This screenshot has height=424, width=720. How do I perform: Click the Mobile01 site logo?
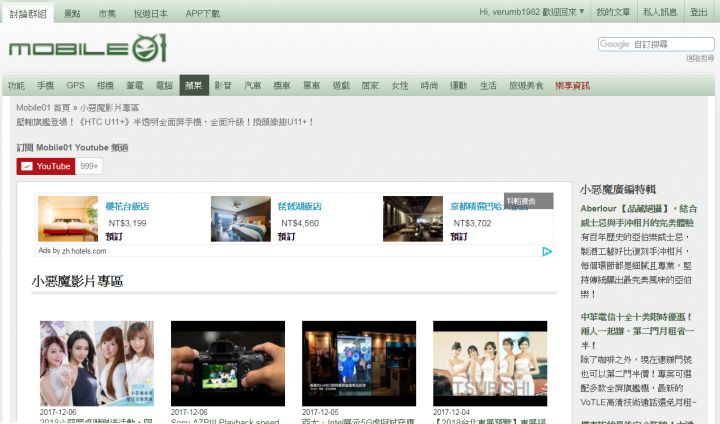tap(87, 48)
